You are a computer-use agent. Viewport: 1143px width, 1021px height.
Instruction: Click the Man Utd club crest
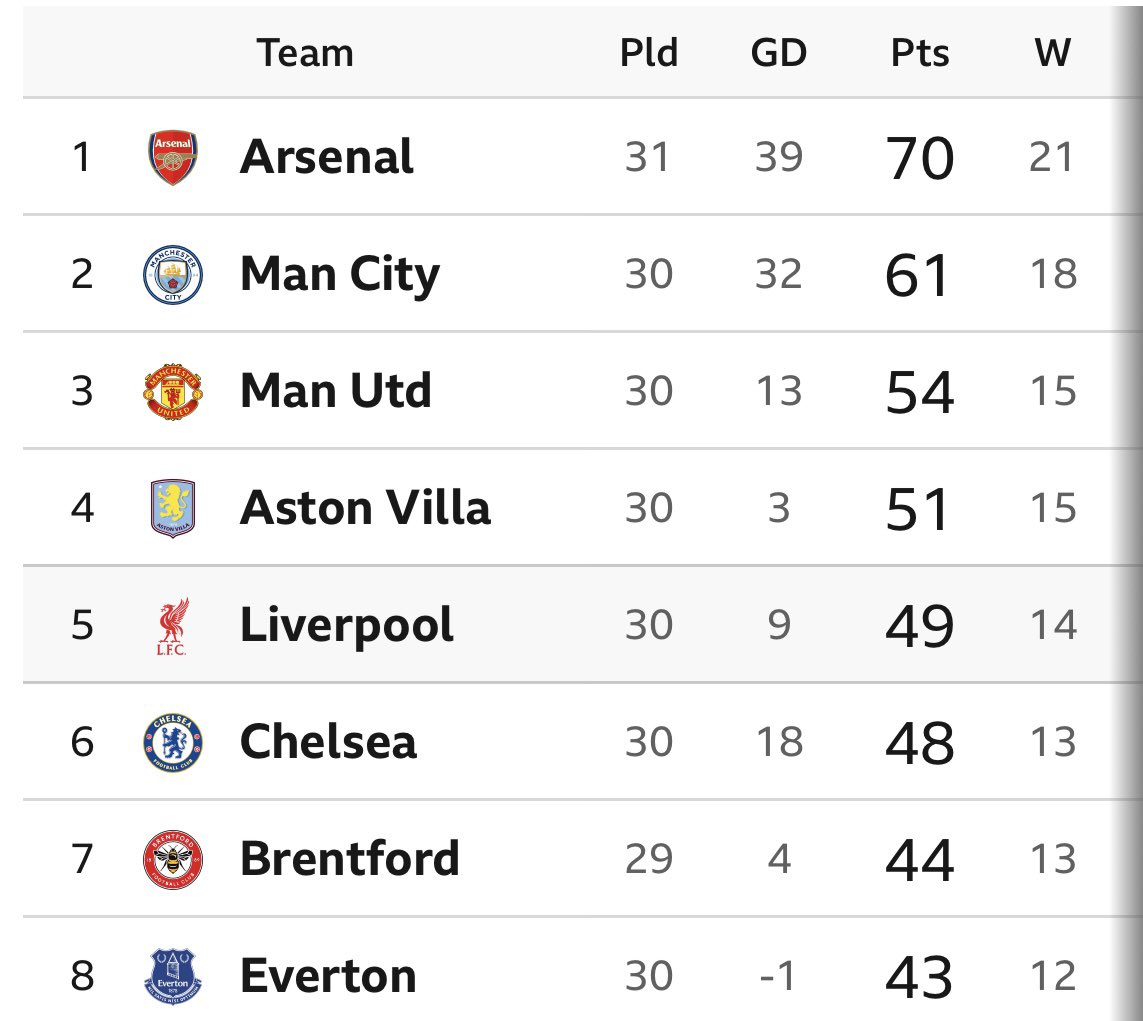[172, 391]
